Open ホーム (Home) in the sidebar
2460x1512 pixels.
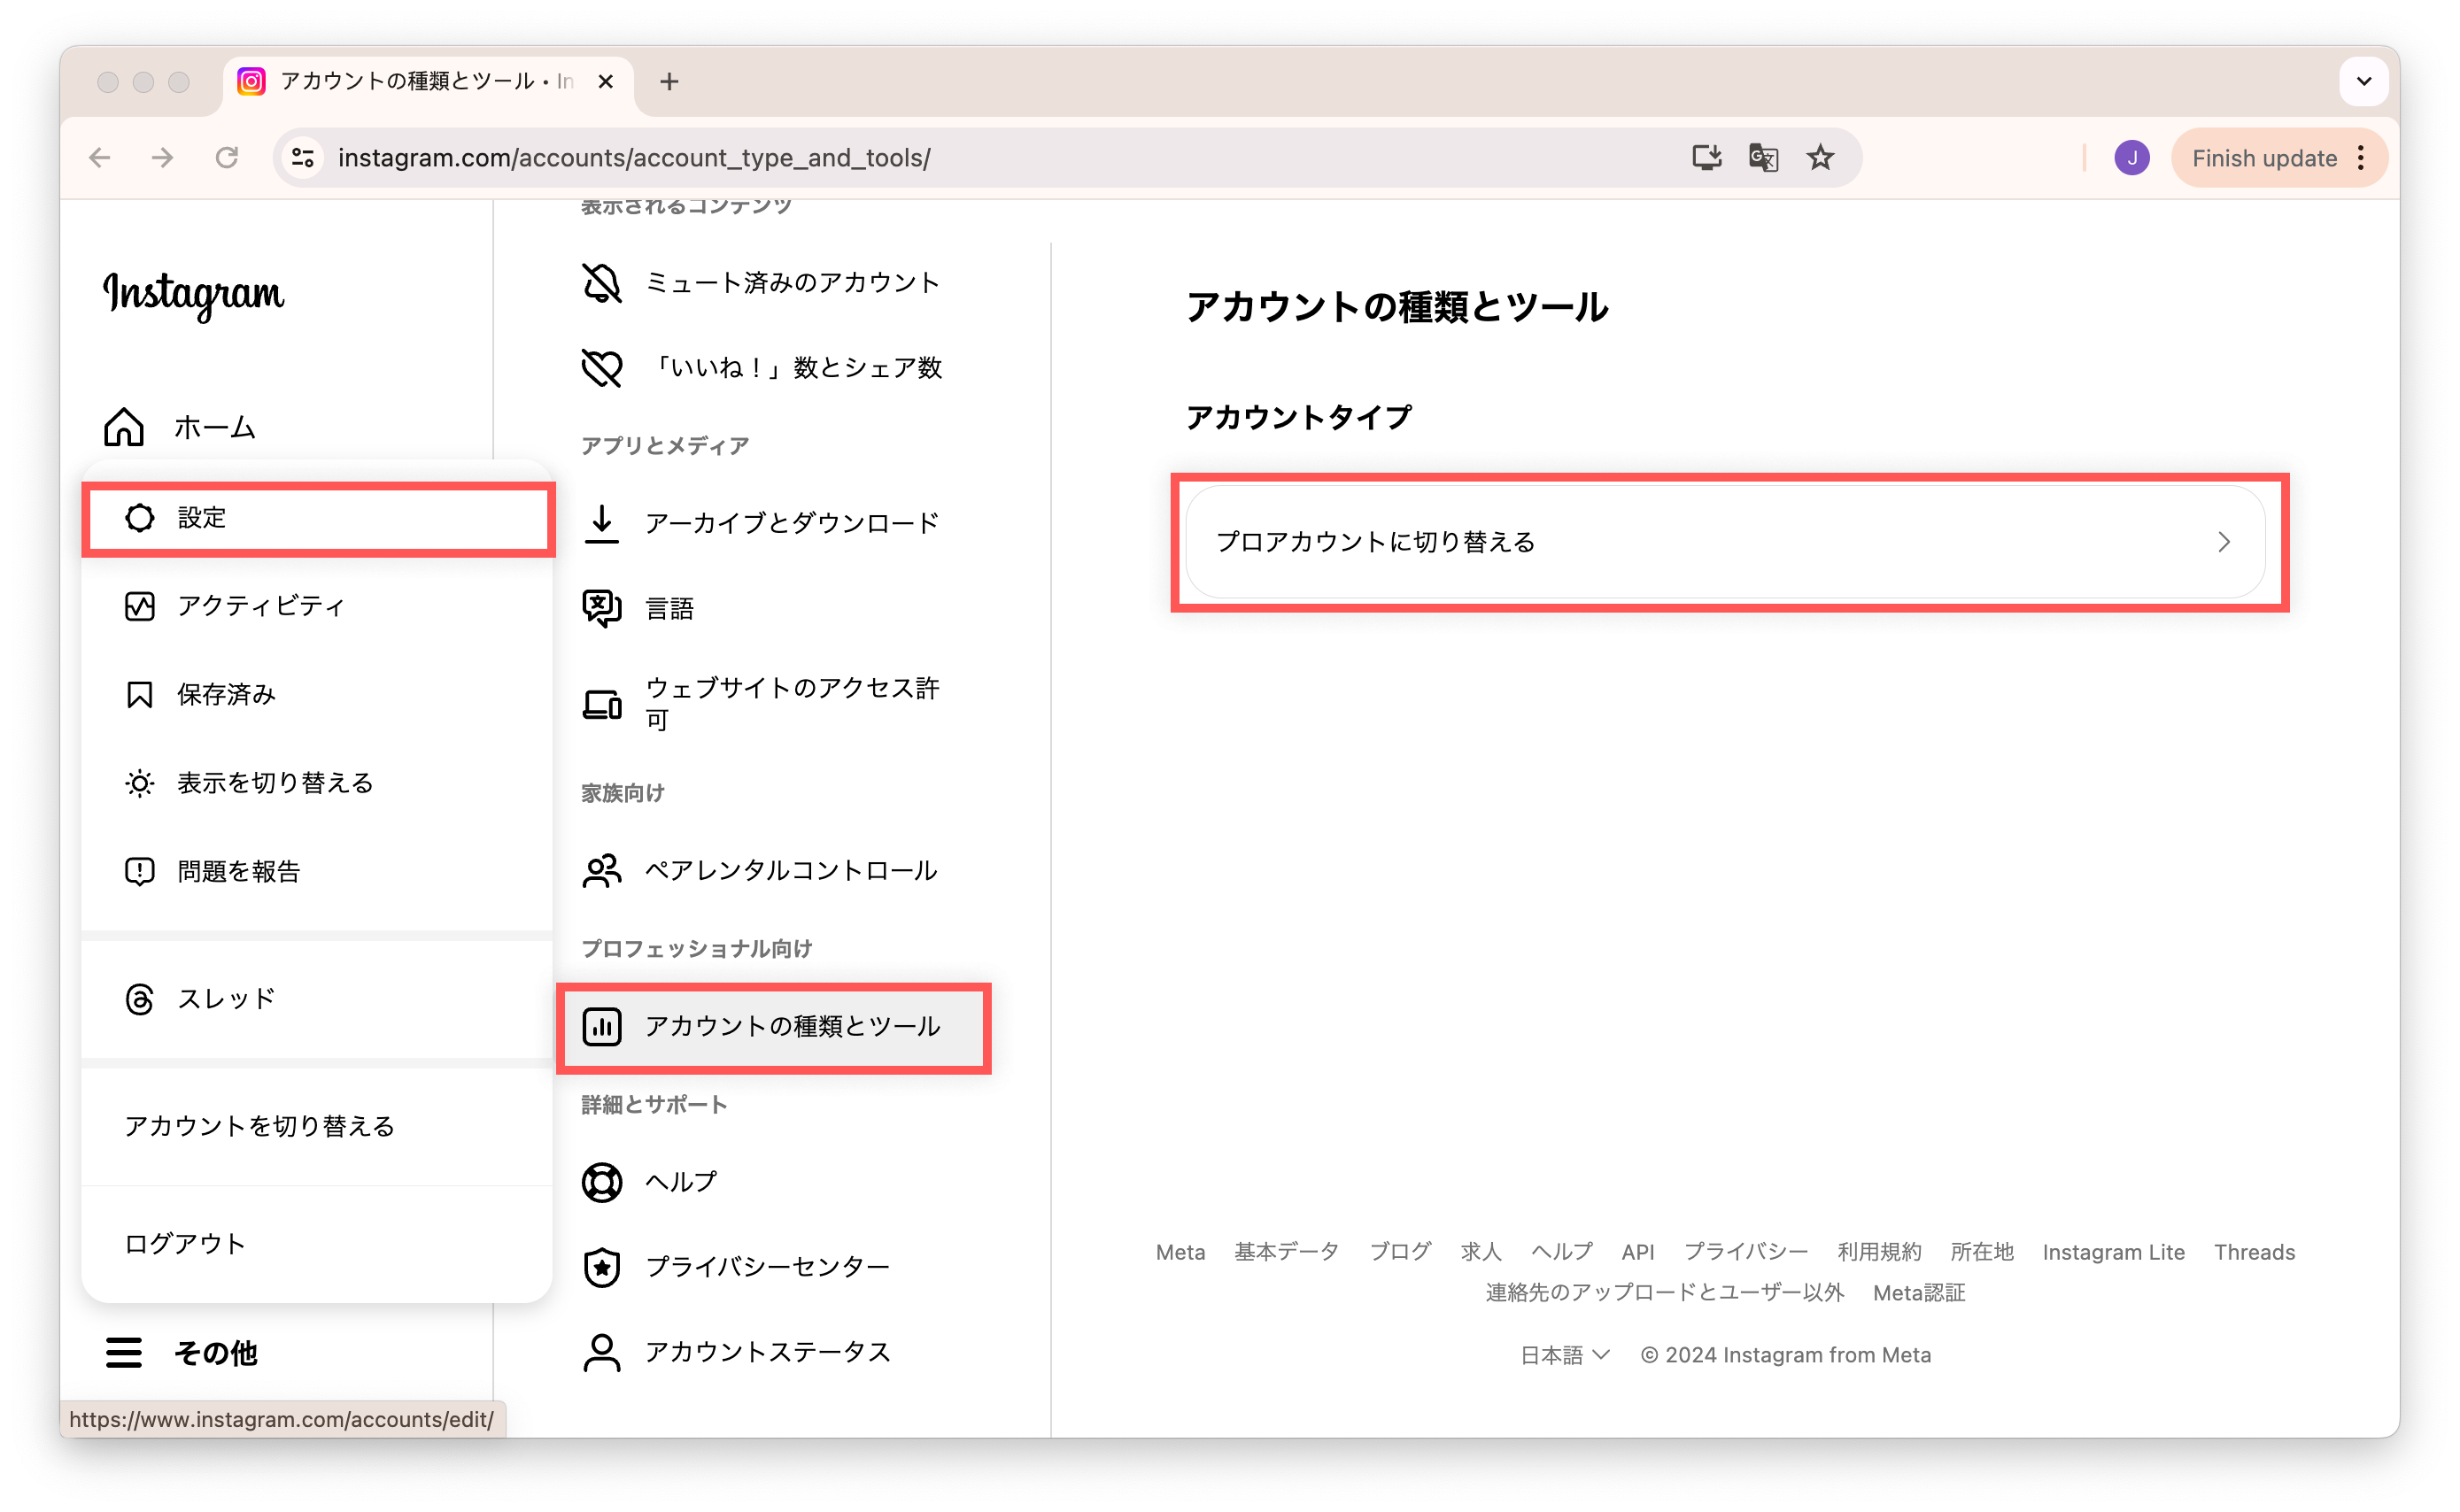pyautogui.click(x=180, y=427)
